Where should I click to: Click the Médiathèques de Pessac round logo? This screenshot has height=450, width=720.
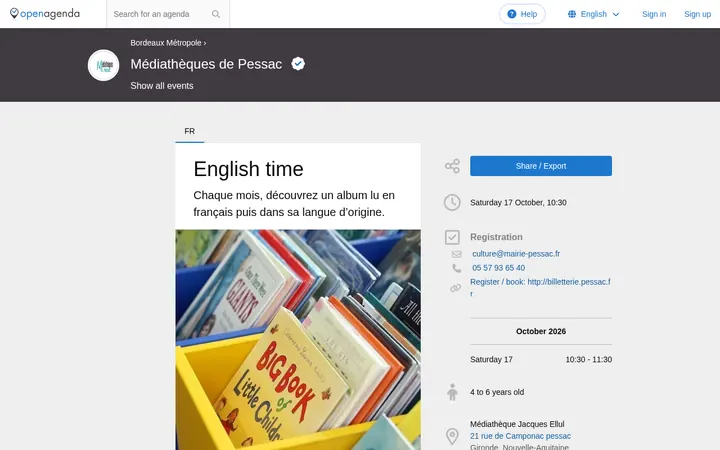(x=103, y=65)
